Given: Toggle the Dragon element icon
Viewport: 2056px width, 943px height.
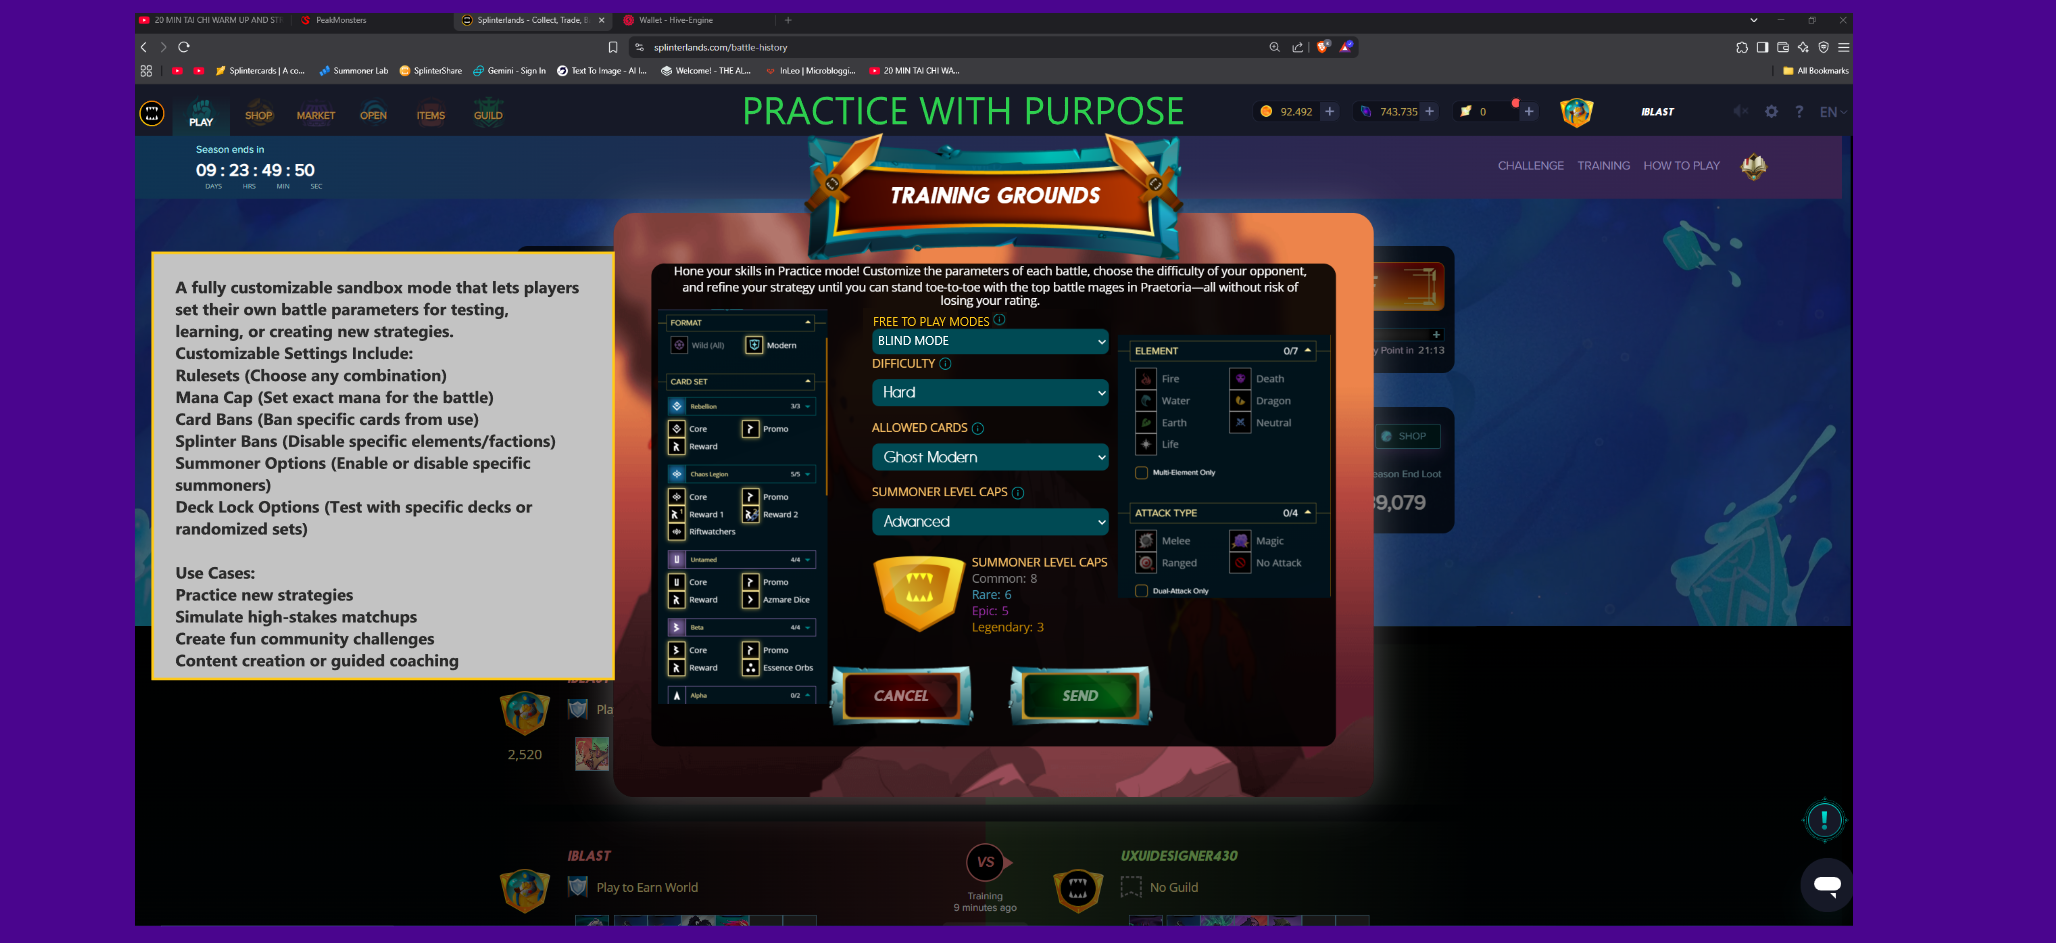Looking at the screenshot, I should (1240, 401).
